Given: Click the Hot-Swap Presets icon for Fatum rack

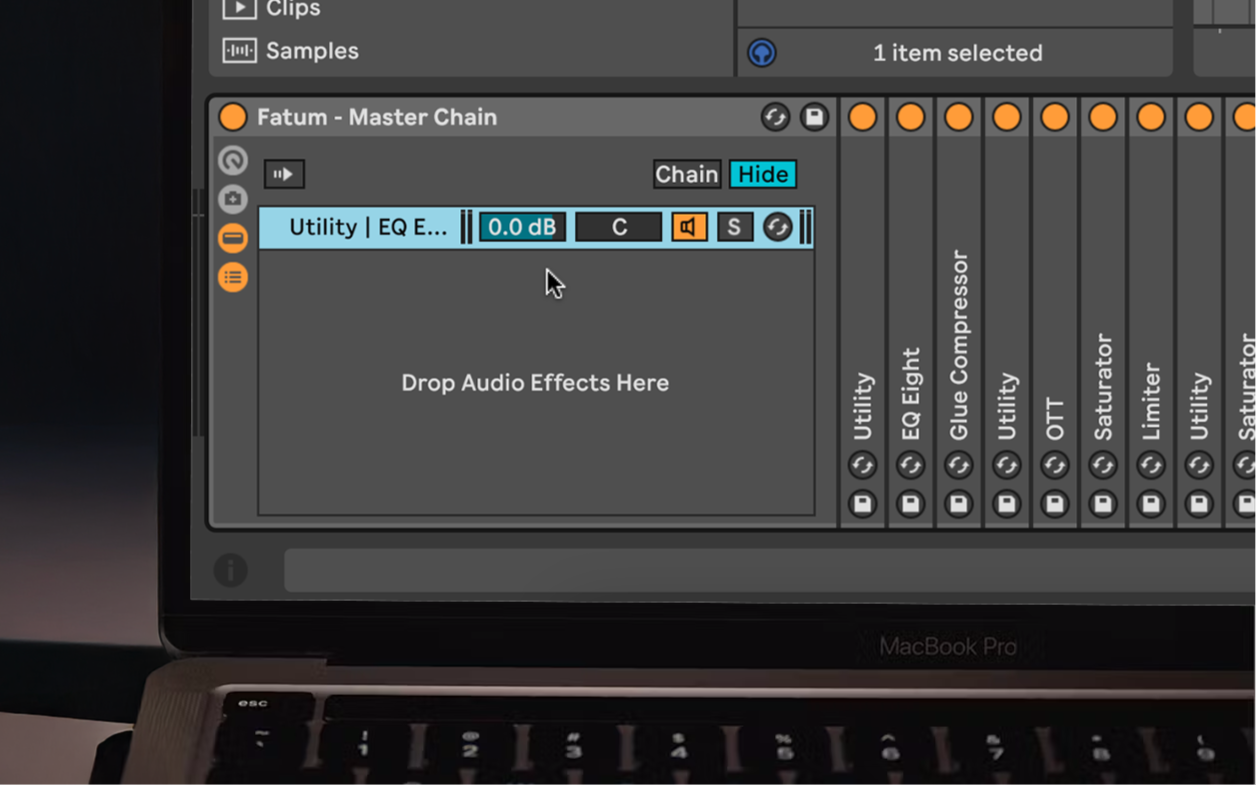Looking at the screenshot, I should click(x=775, y=117).
